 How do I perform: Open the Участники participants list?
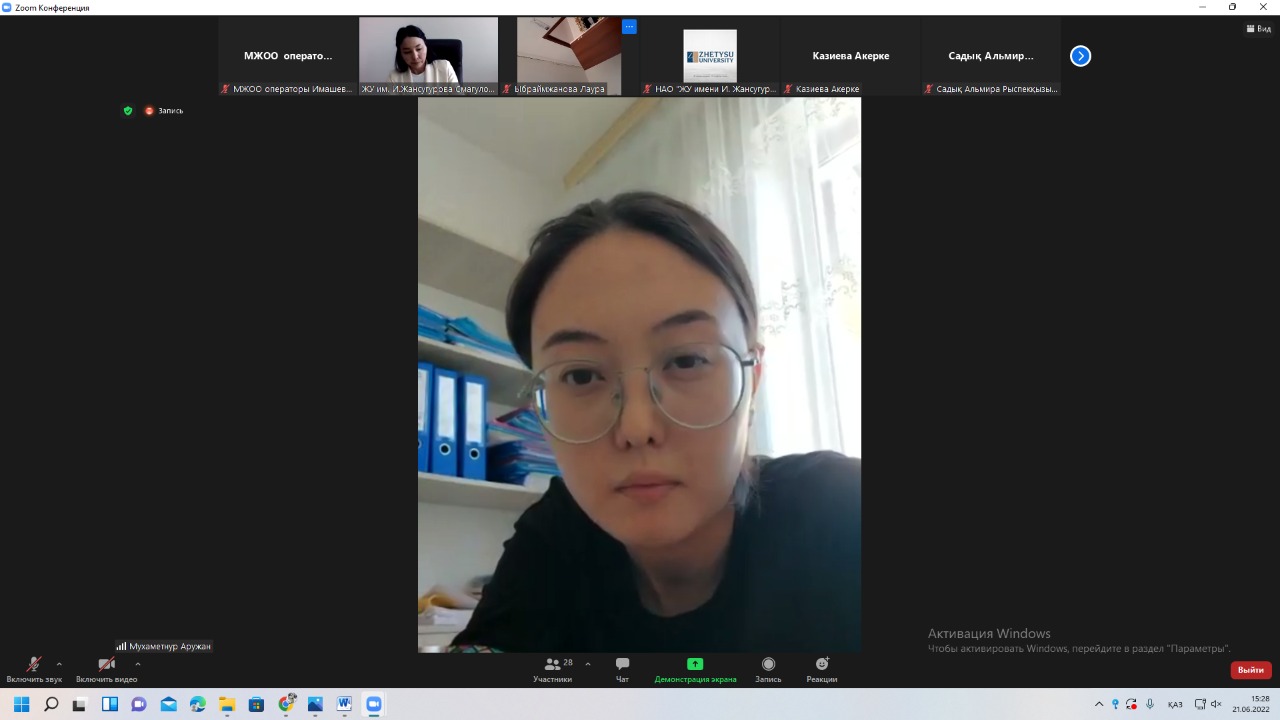click(553, 669)
